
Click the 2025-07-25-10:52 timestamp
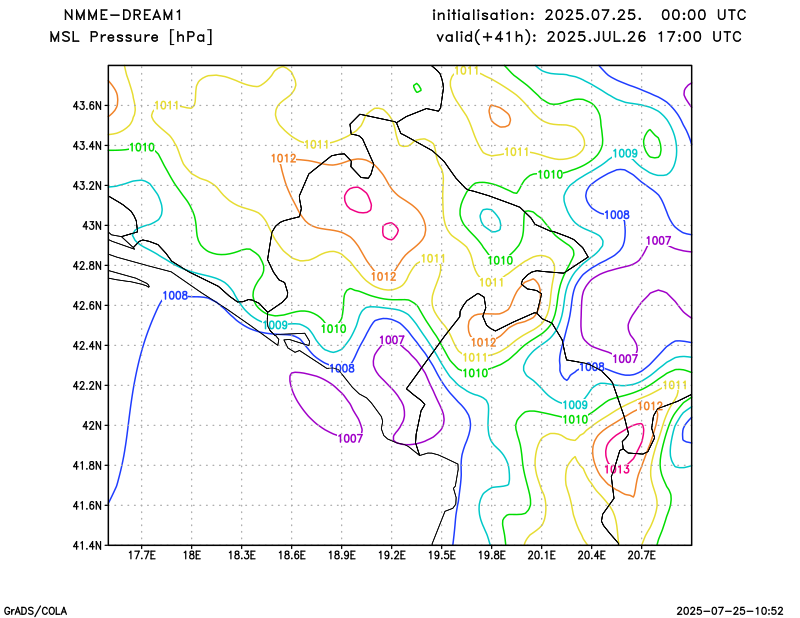click(730, 611)
